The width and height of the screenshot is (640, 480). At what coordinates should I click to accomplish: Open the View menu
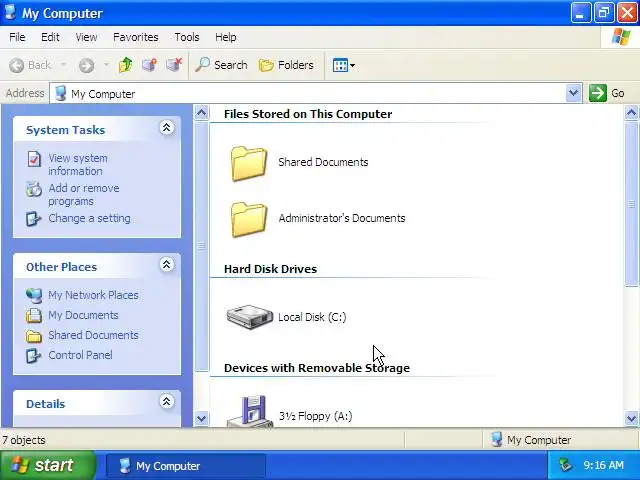(x=86, y=37)
